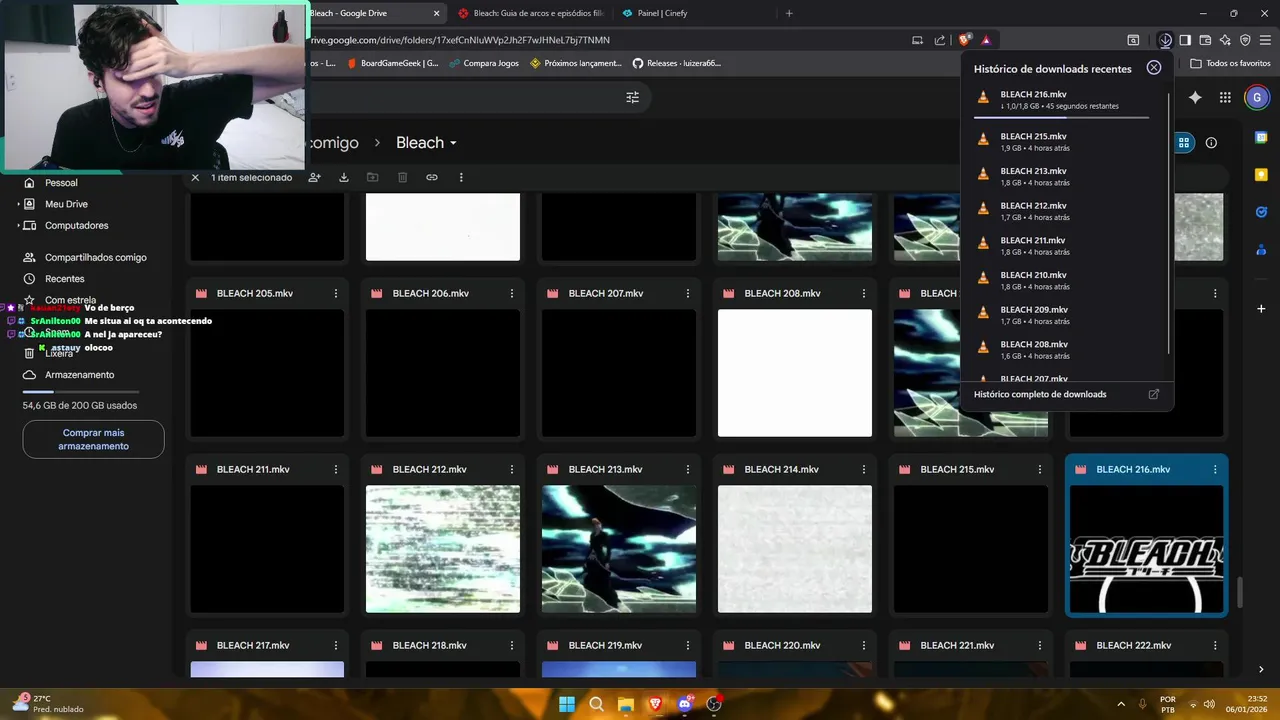Click address bar URL field
Viewport: 1280px width, 720px height.
[600, 40]
